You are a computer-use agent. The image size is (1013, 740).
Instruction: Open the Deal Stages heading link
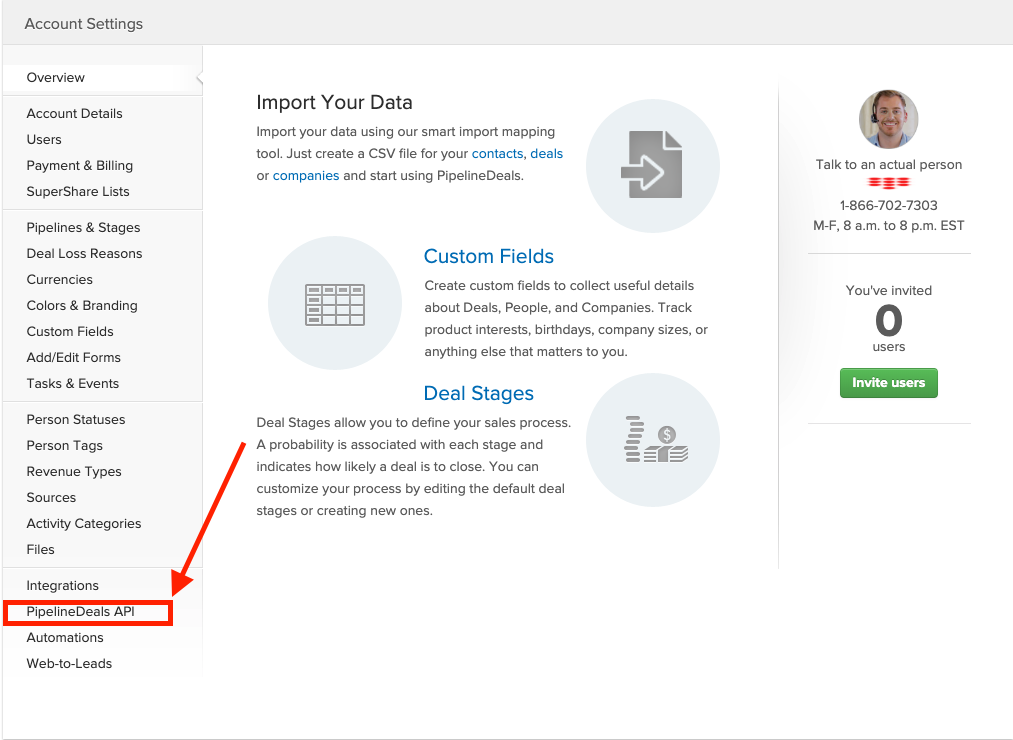[479, 394]
